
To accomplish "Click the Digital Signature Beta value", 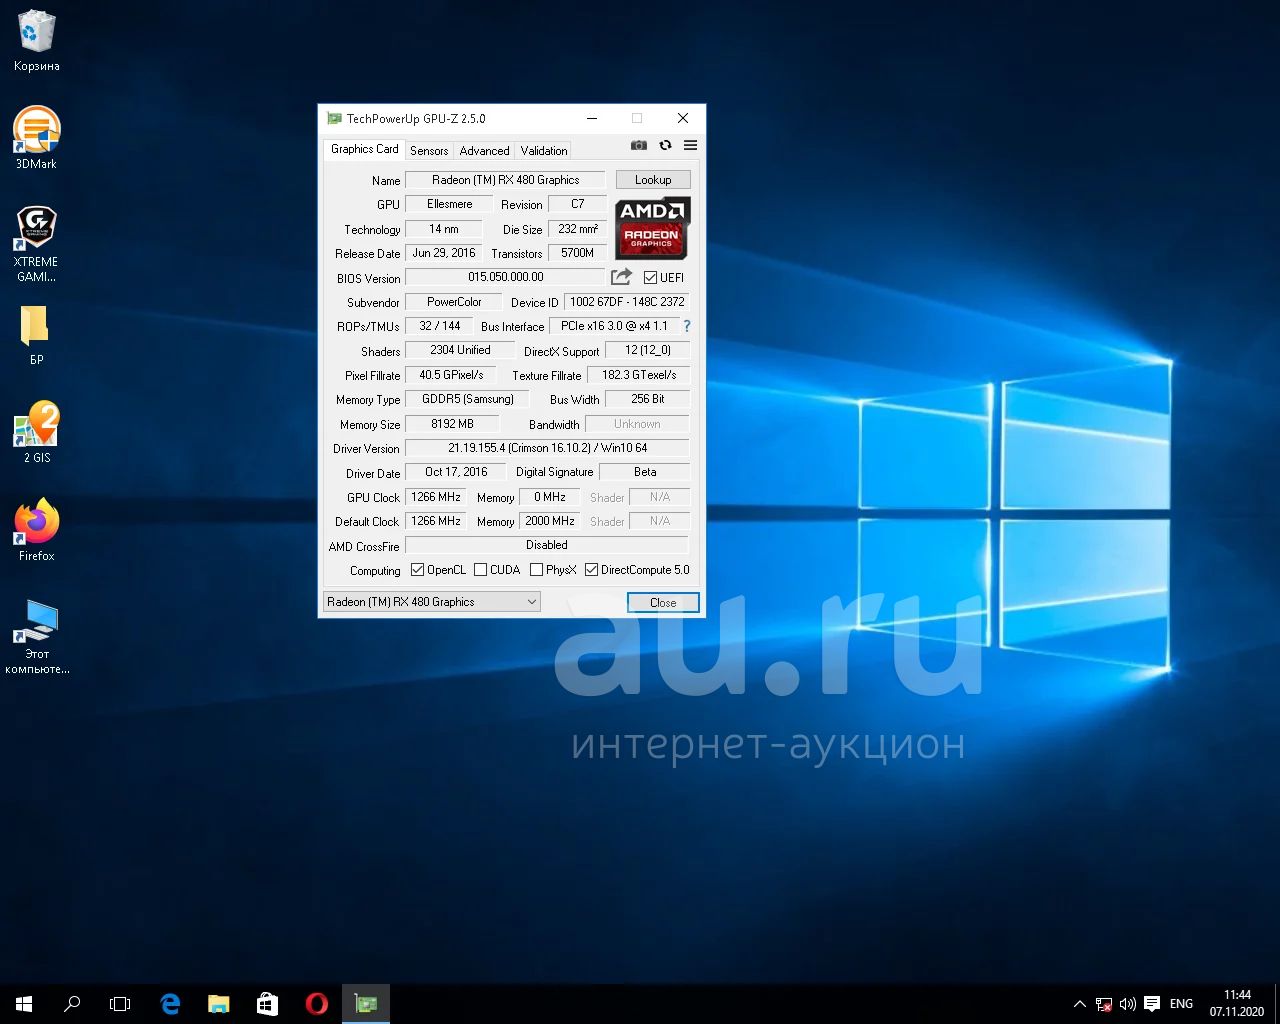I will (x=645, y=472).
